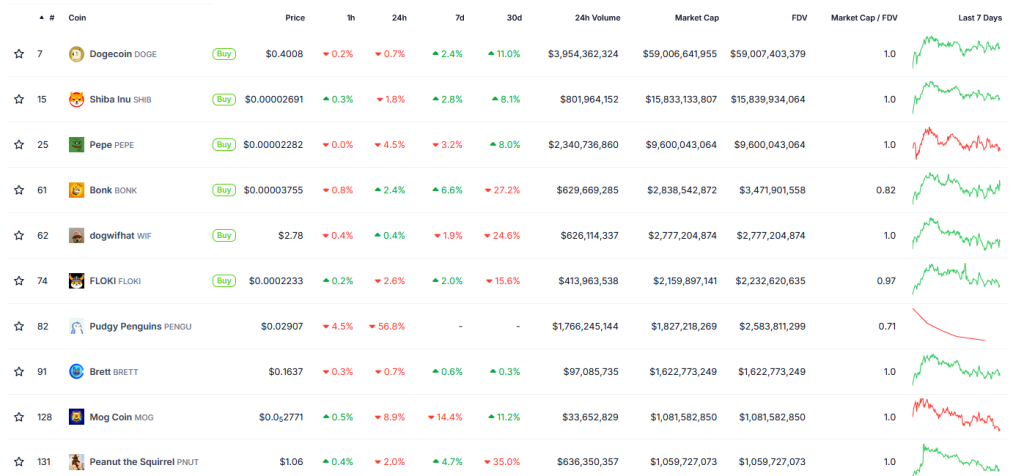Sort by the Coin column header
This screenshot has height=476, width=1024.
click(x=77, y=18)
